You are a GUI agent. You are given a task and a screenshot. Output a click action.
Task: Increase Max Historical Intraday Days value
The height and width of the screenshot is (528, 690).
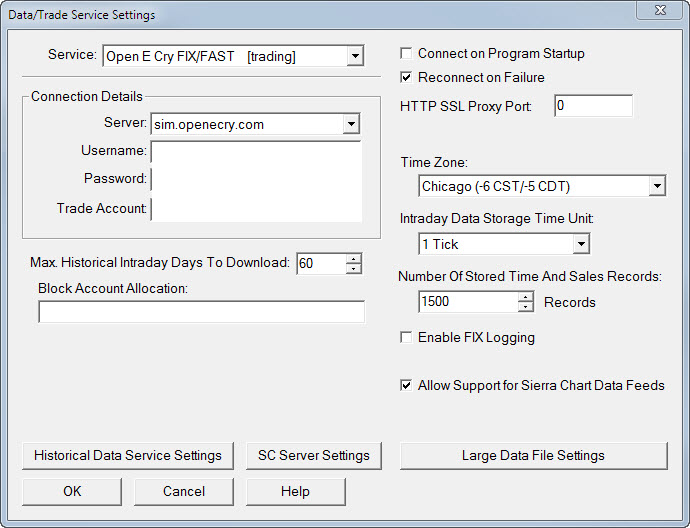353,258
